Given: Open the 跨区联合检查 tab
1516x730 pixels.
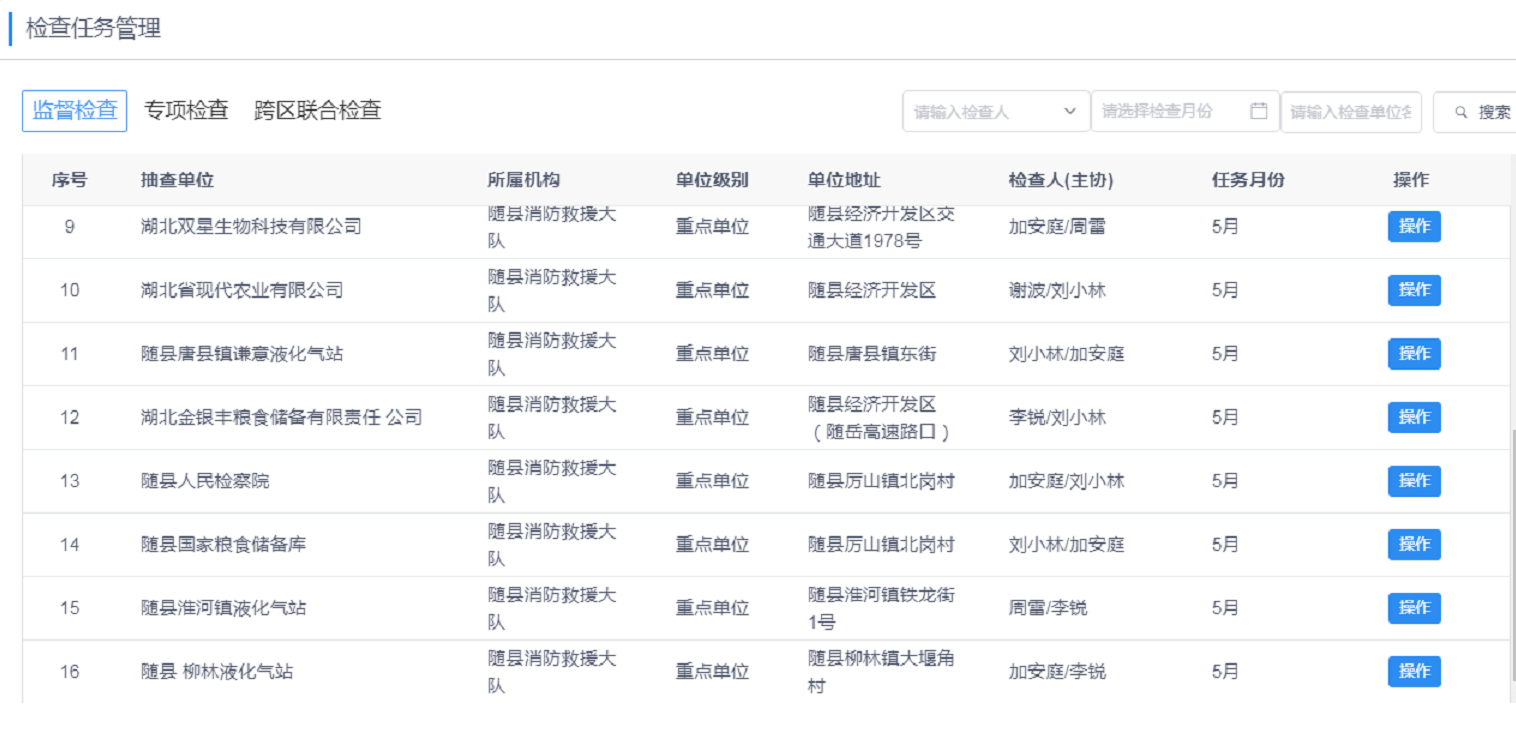Looking at the screenshot, I should [x=318, y=110].
